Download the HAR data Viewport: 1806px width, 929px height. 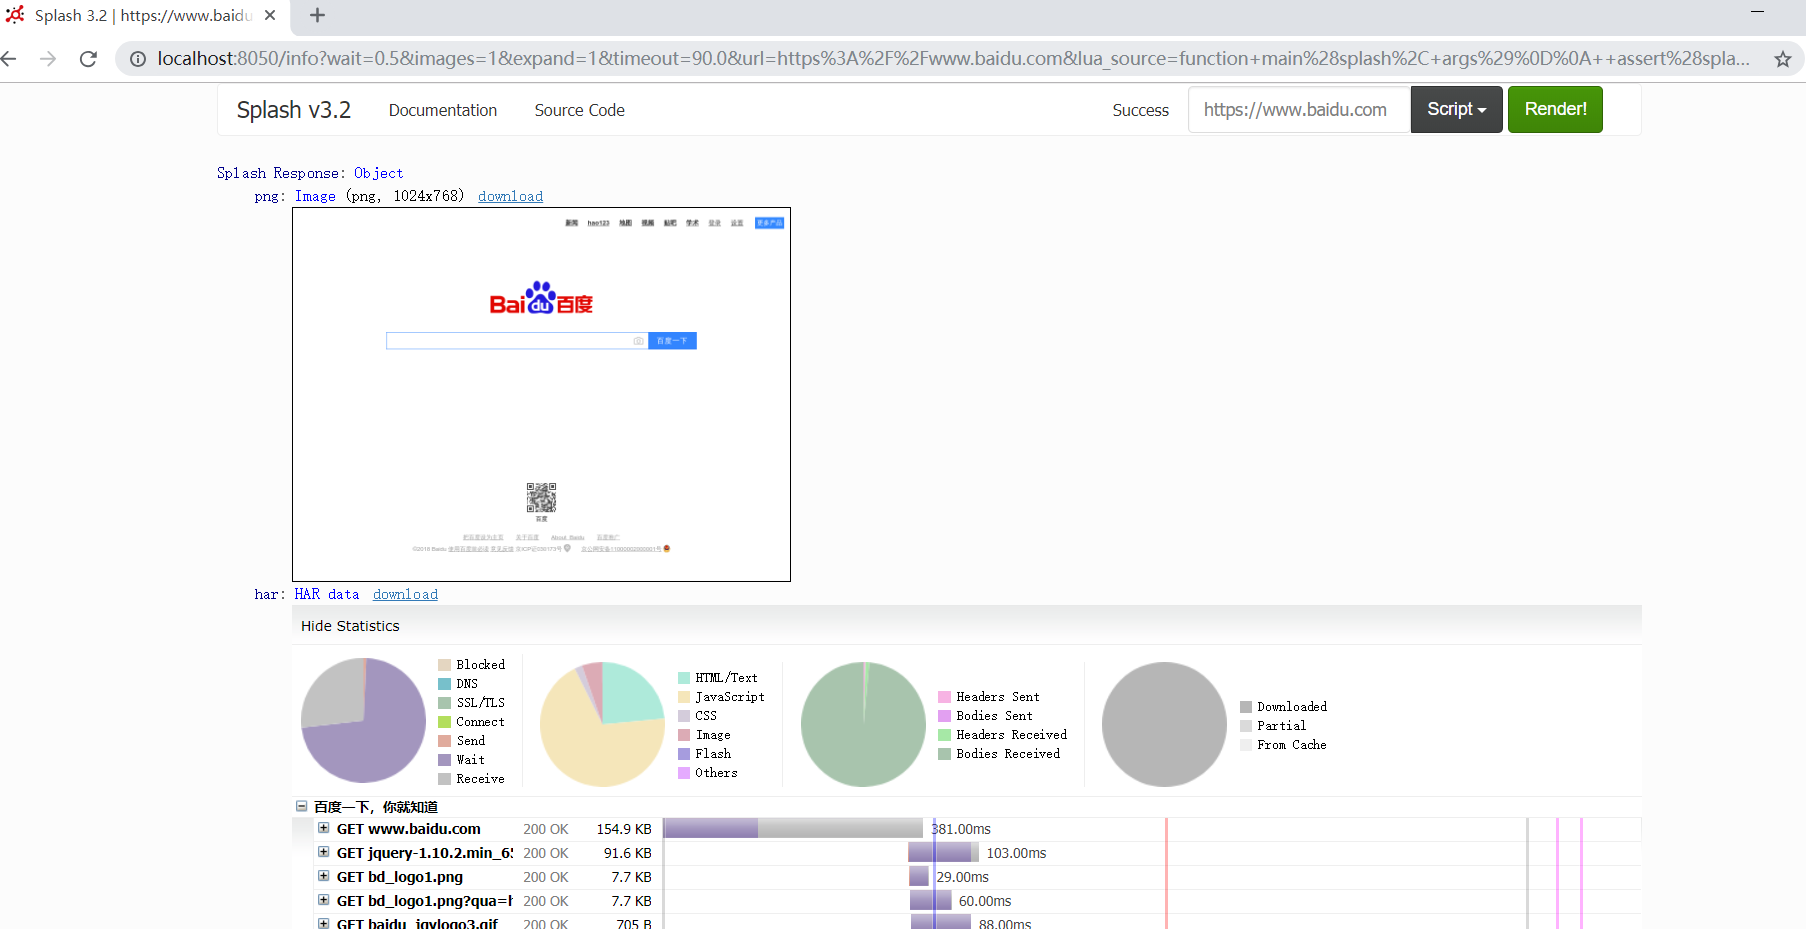[405, 594]
